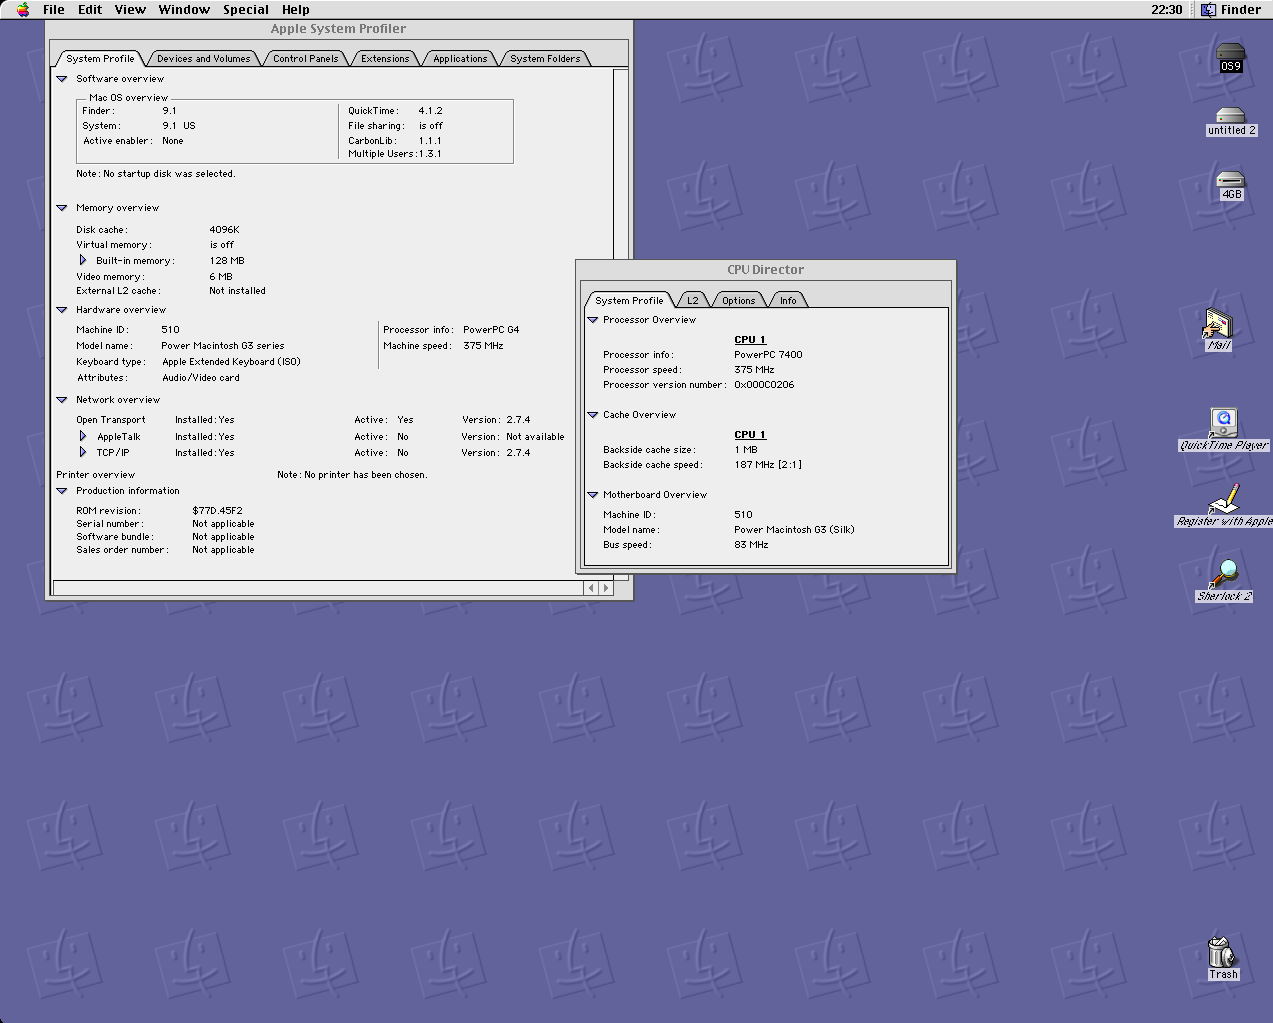Click the 'PowerPC 7400' processor info value
This screenshot has width=1273, height=1023.
pyautogui.click(x=768, y=355)
